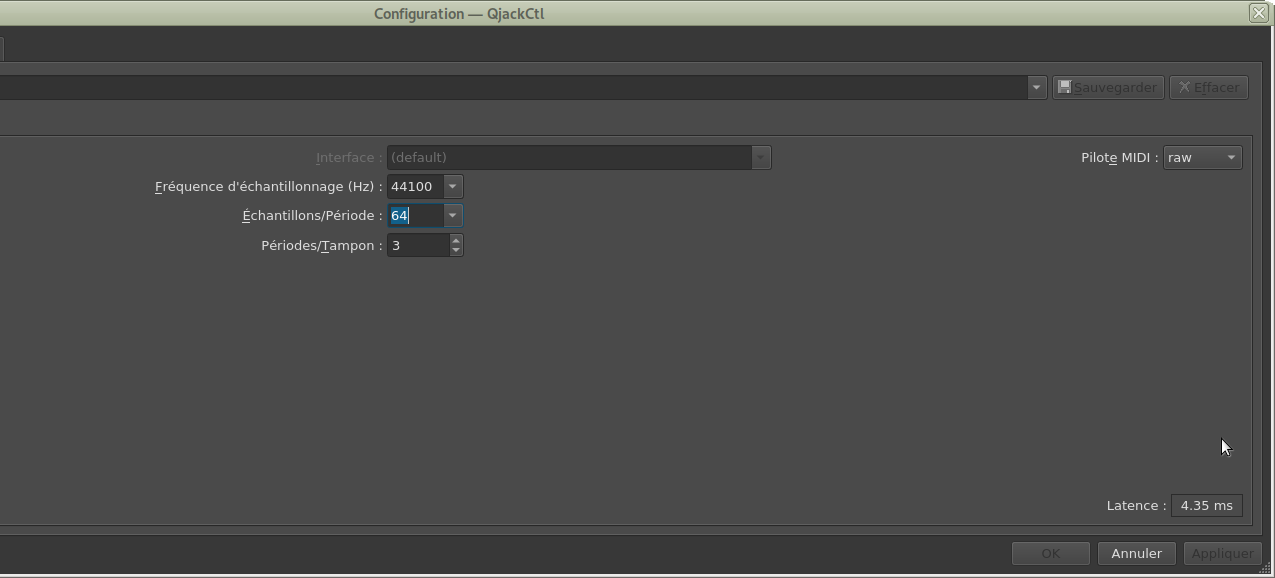The height and width of the screenshot is (578, 1275).
Task: Click the Périodes/Tampon label
Action: pyautogui.click(x=322, y=245)
